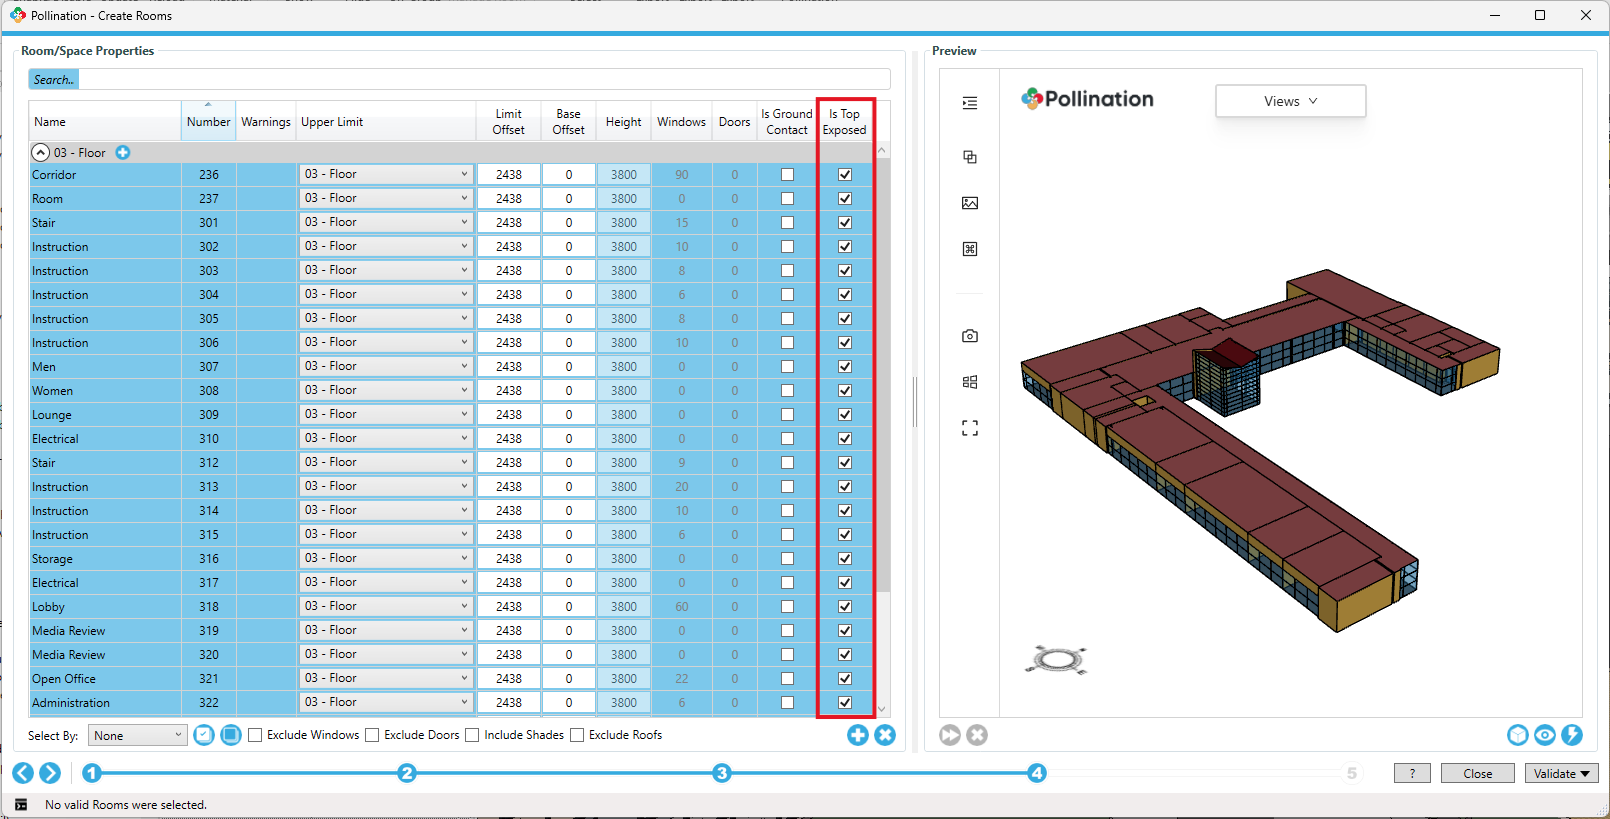
Task: Click the blue X icon below the table
Action: 885,735
